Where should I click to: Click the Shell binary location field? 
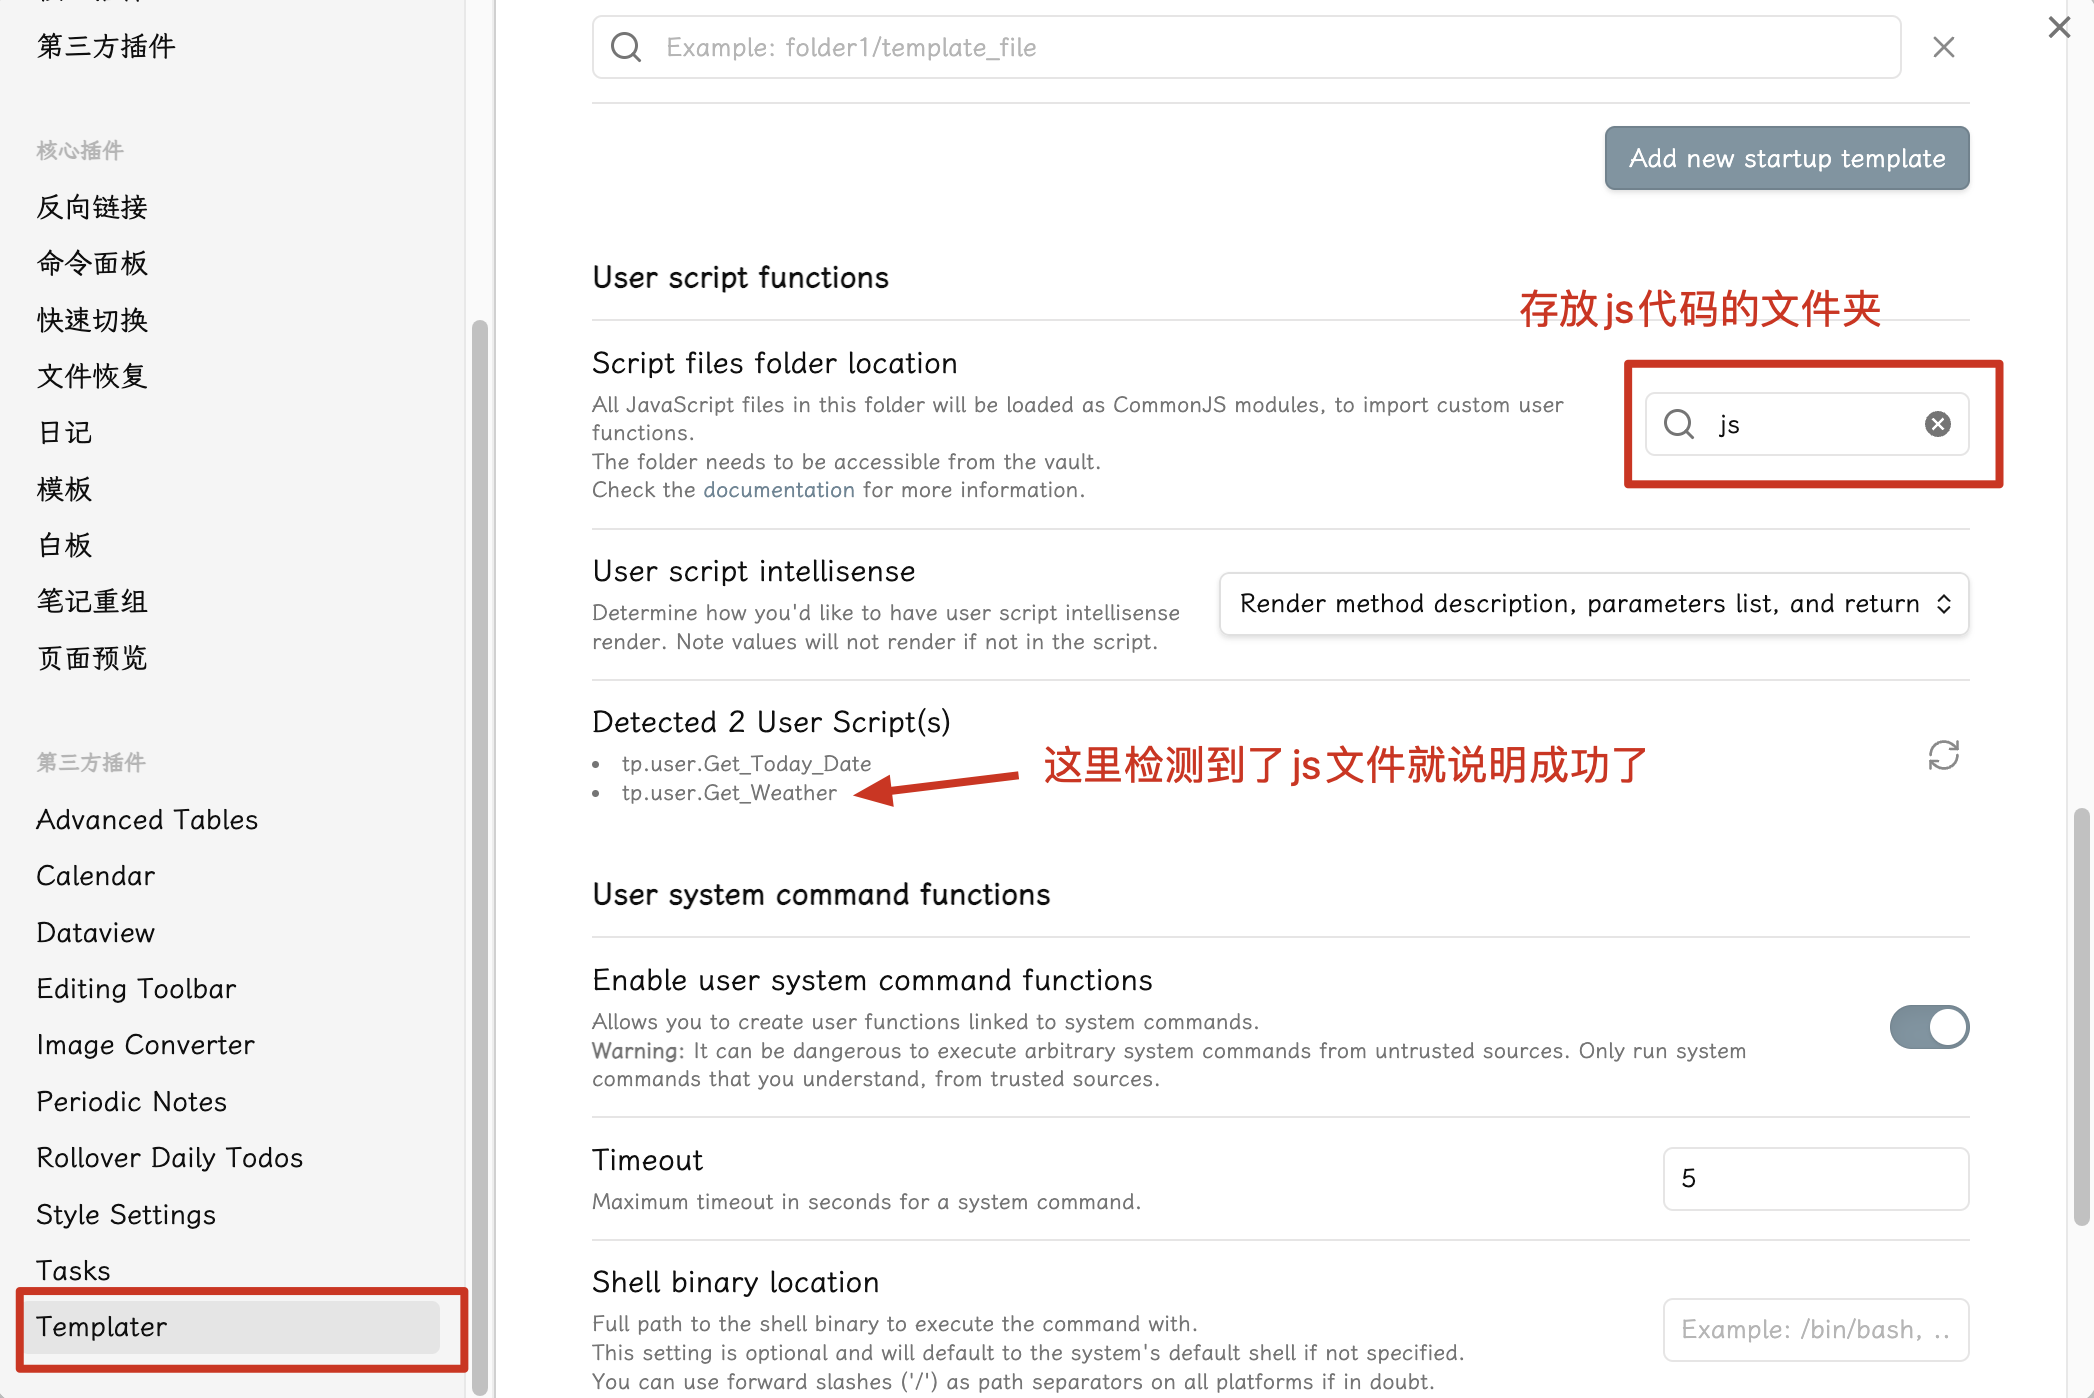coord(1816,1330)
